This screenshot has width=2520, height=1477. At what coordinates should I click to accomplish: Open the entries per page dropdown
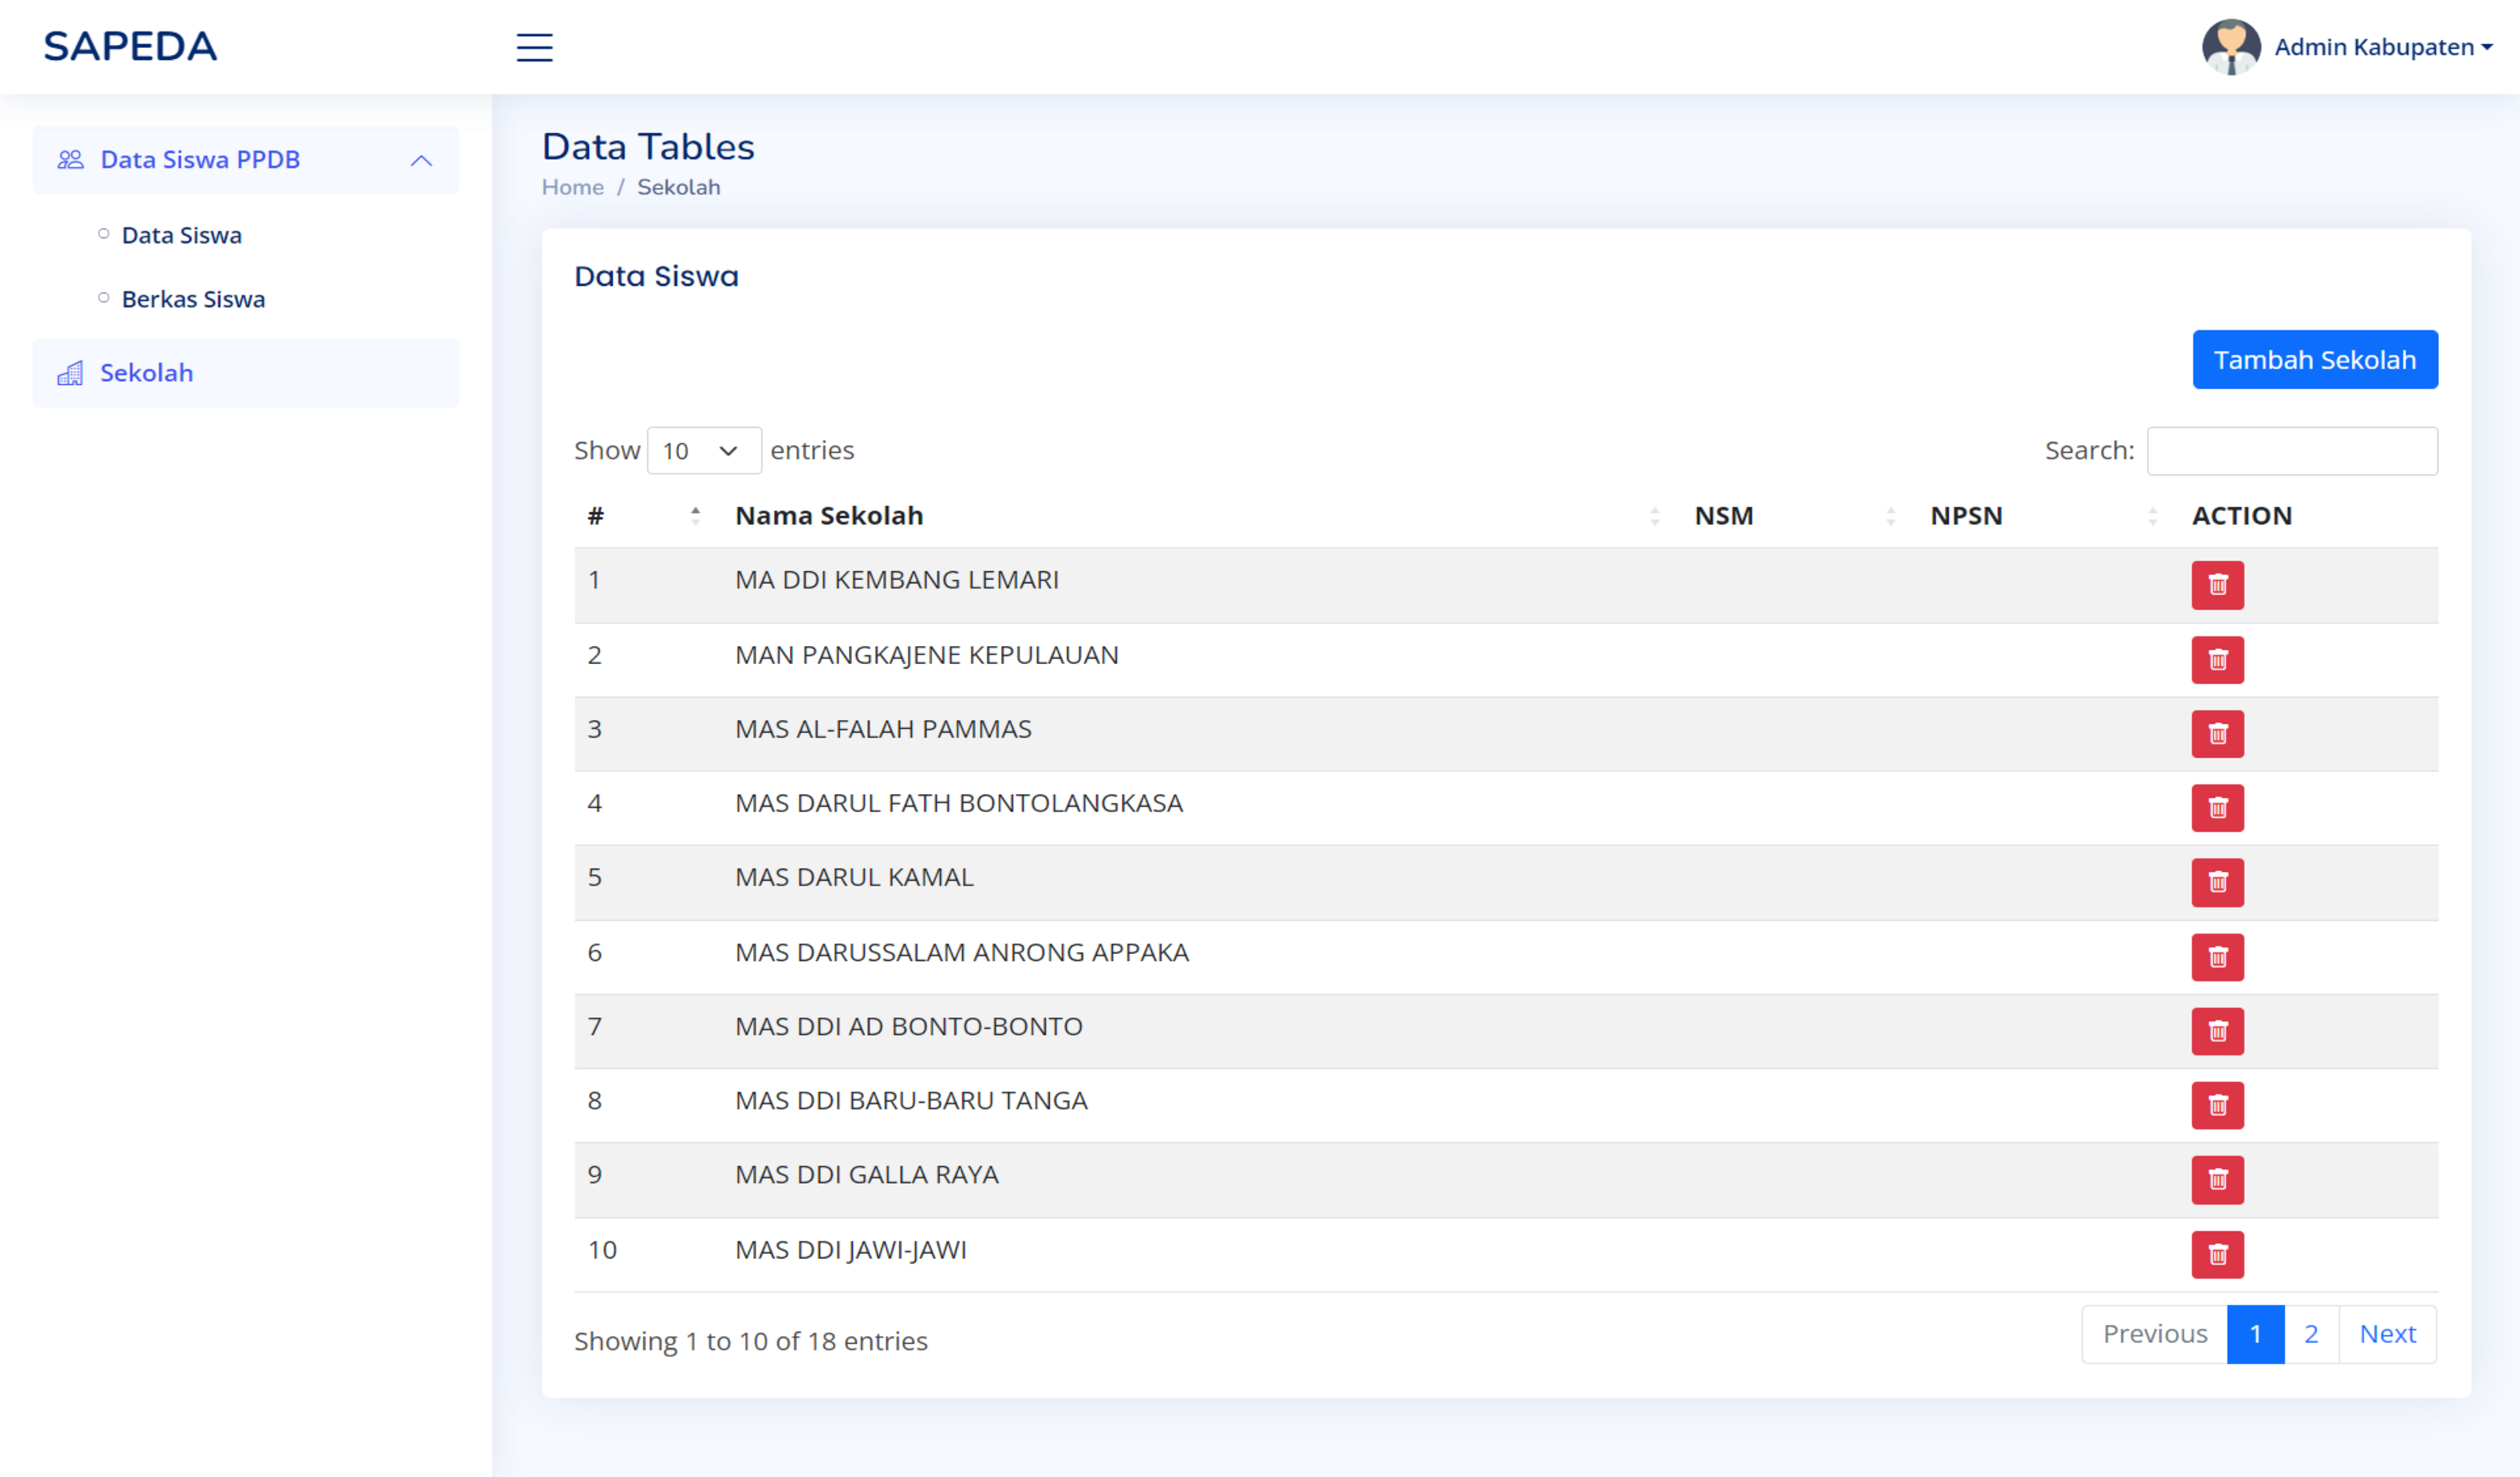coord(703,451)
